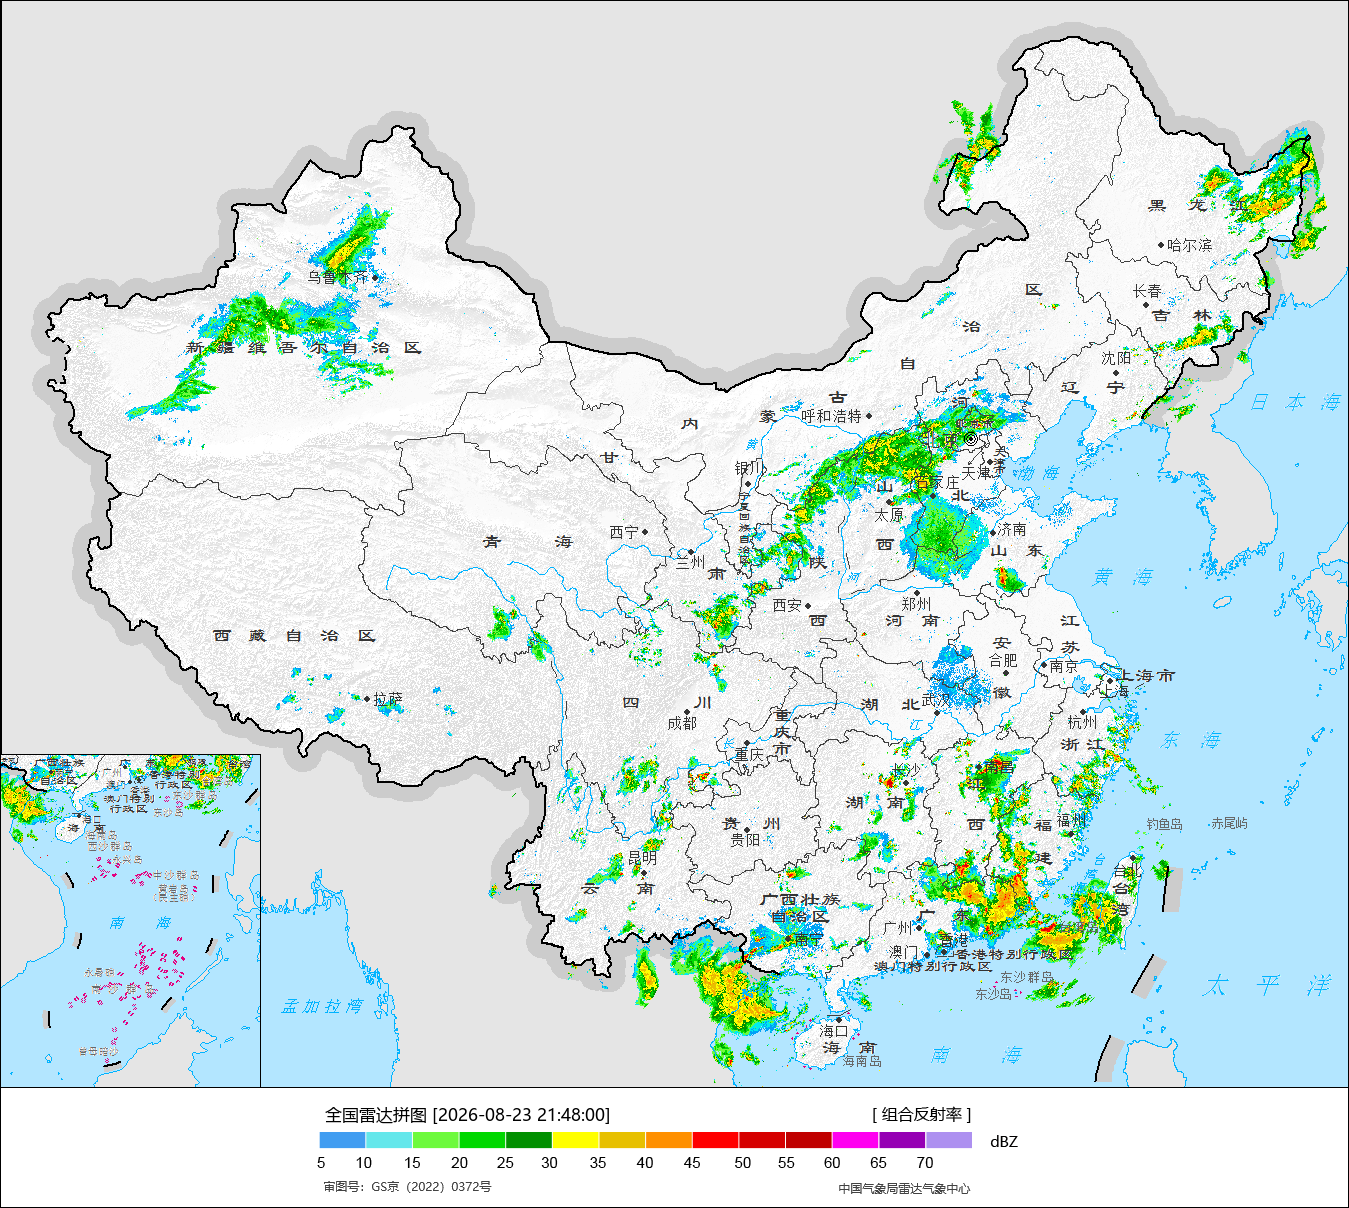Click the magenta 60 dBZ legend swatch

pos(855,1140)
